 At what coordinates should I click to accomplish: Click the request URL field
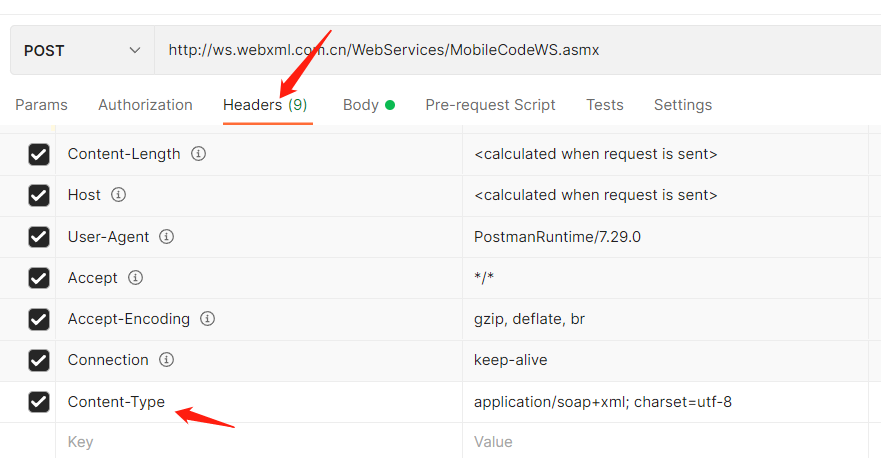point(500,50)
